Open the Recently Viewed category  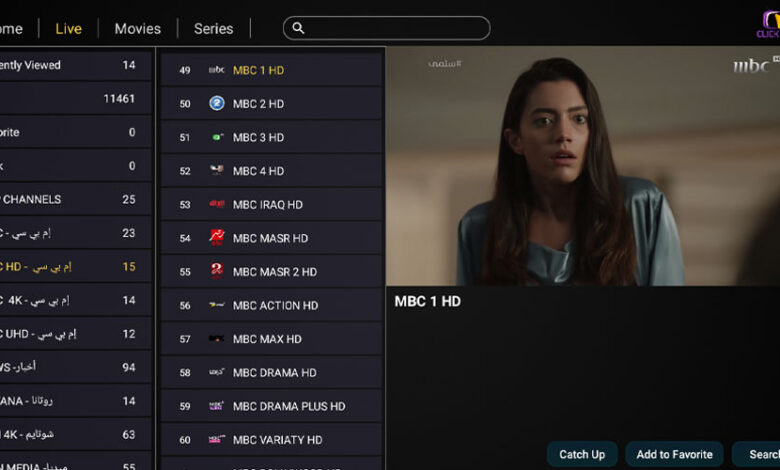pos(75,65)
